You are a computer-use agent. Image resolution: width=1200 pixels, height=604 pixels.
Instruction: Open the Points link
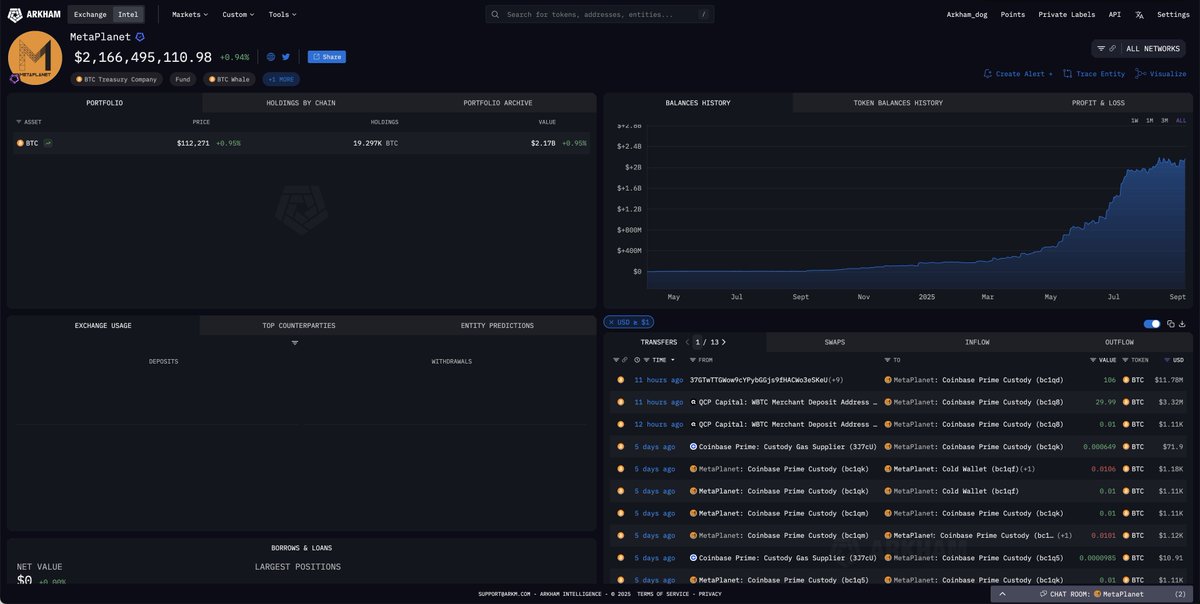[x=1013, y=15]
